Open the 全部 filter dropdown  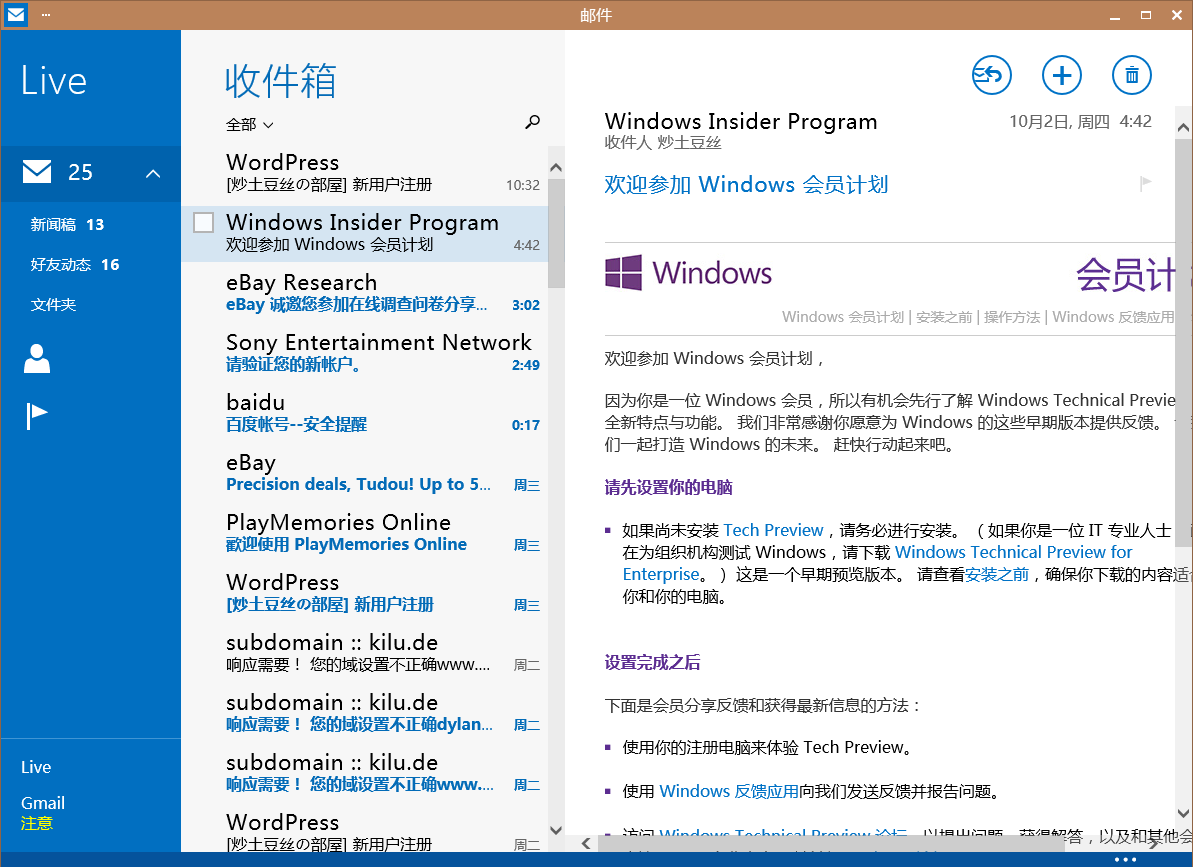tap(249, 125)
